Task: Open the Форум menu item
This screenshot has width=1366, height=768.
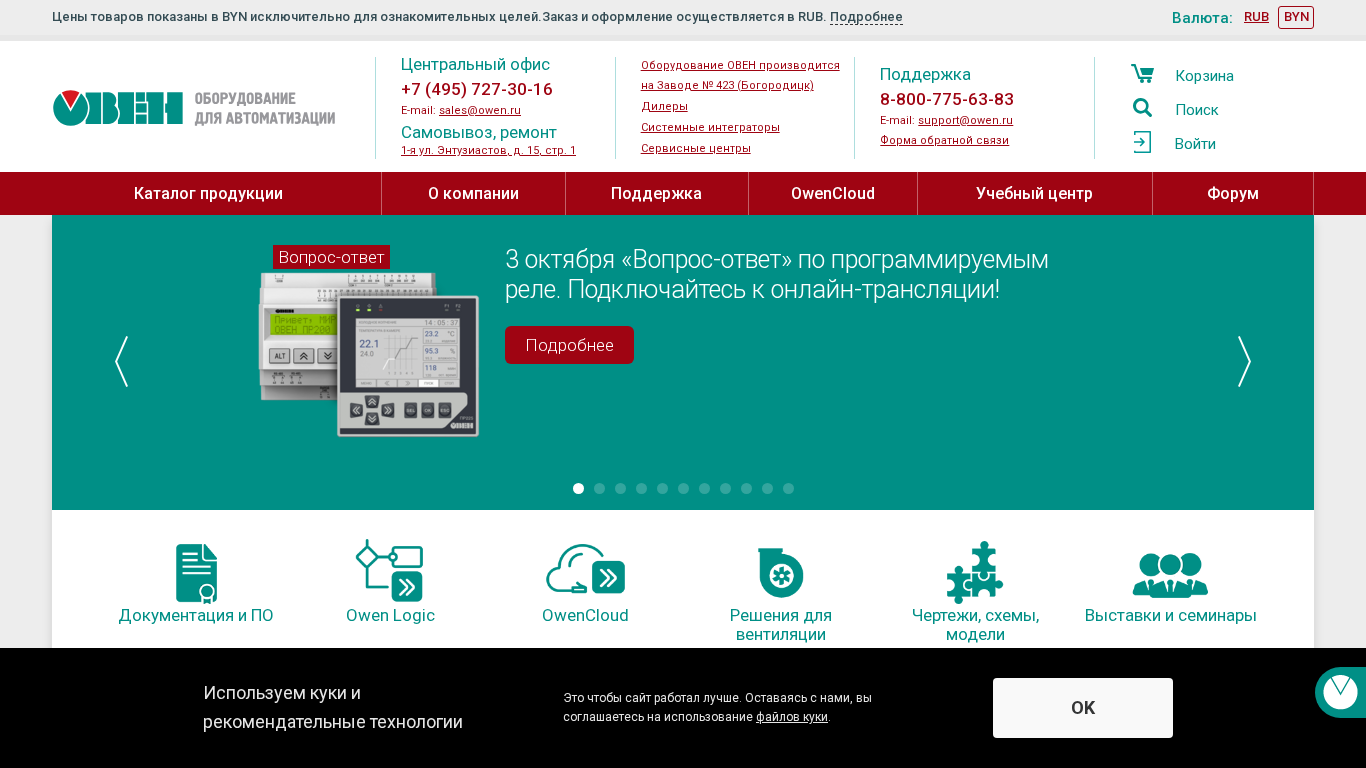Action: coord(1233,193)
